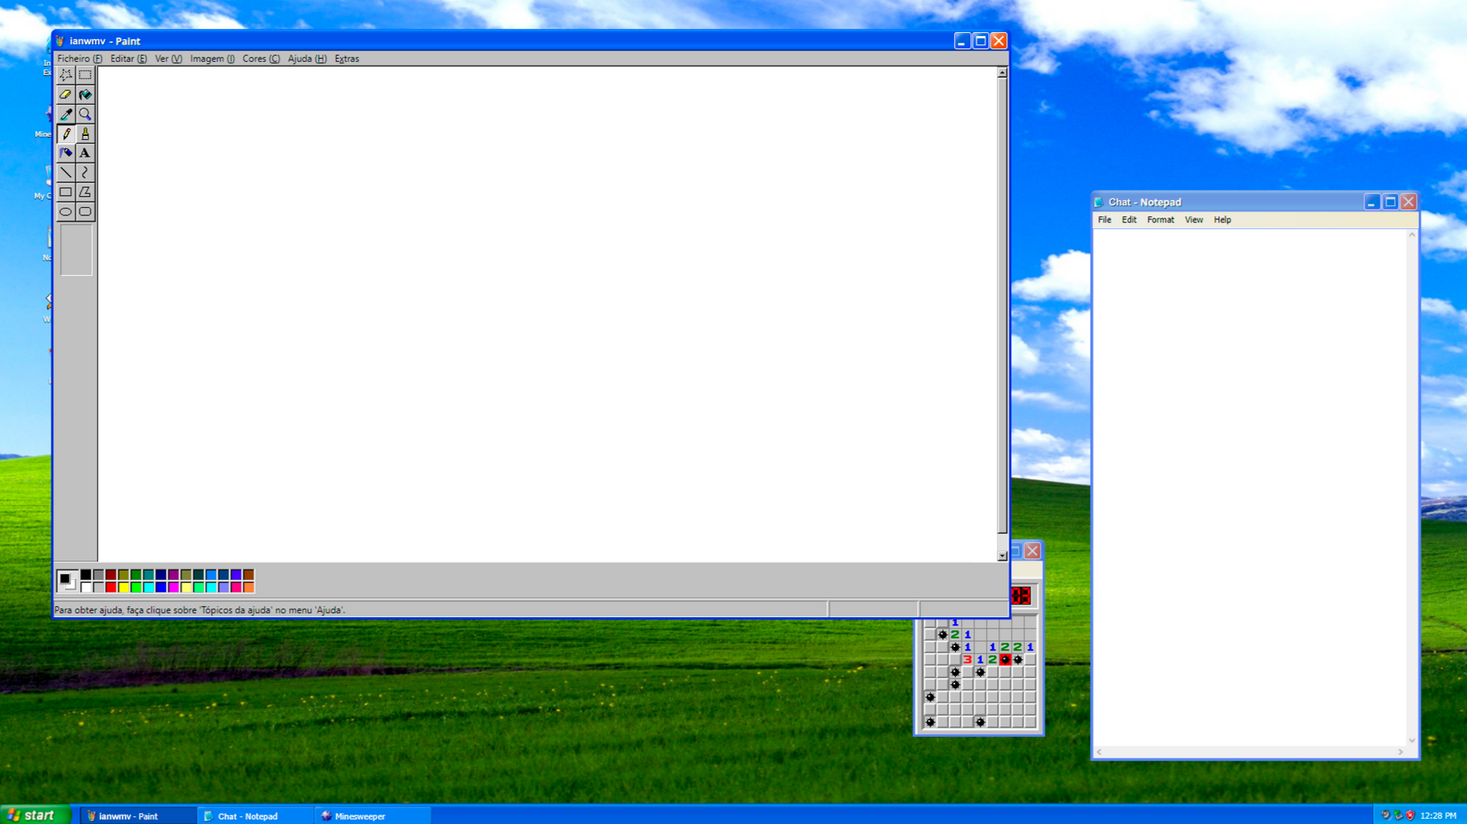Click the empty tool options box in Paint

coord(76,250)
